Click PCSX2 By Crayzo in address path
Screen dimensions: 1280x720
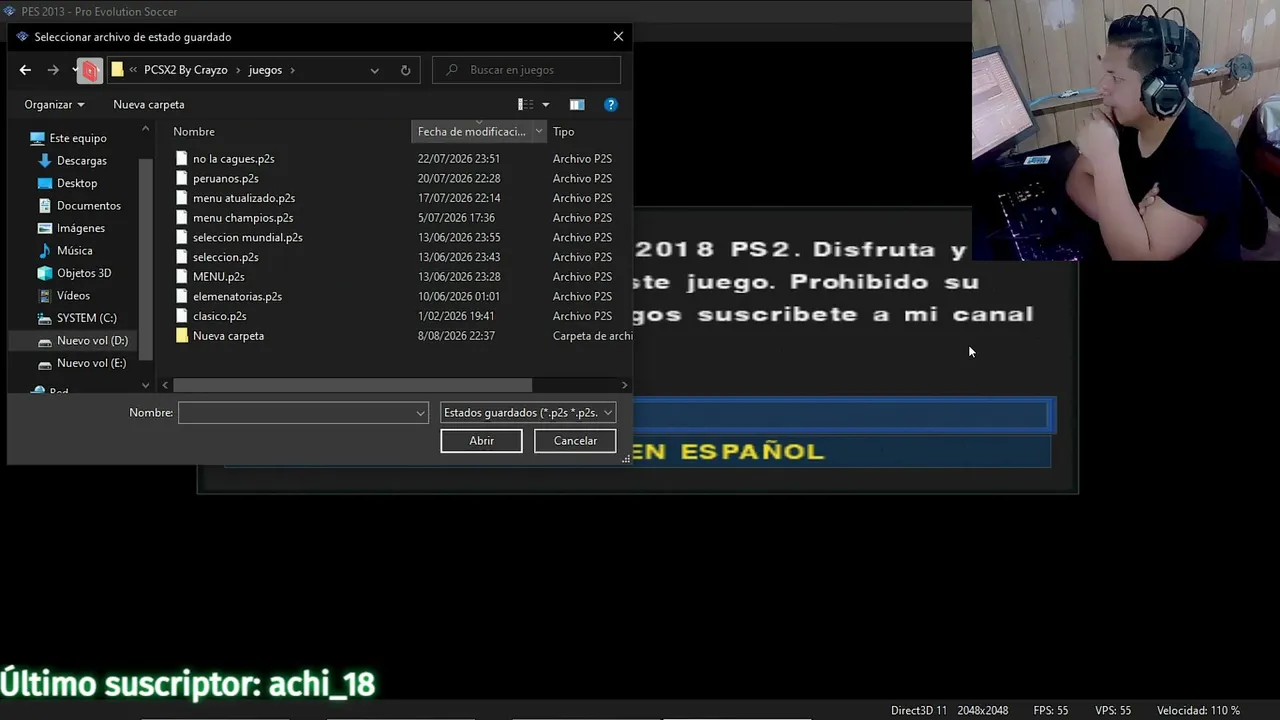186,70
